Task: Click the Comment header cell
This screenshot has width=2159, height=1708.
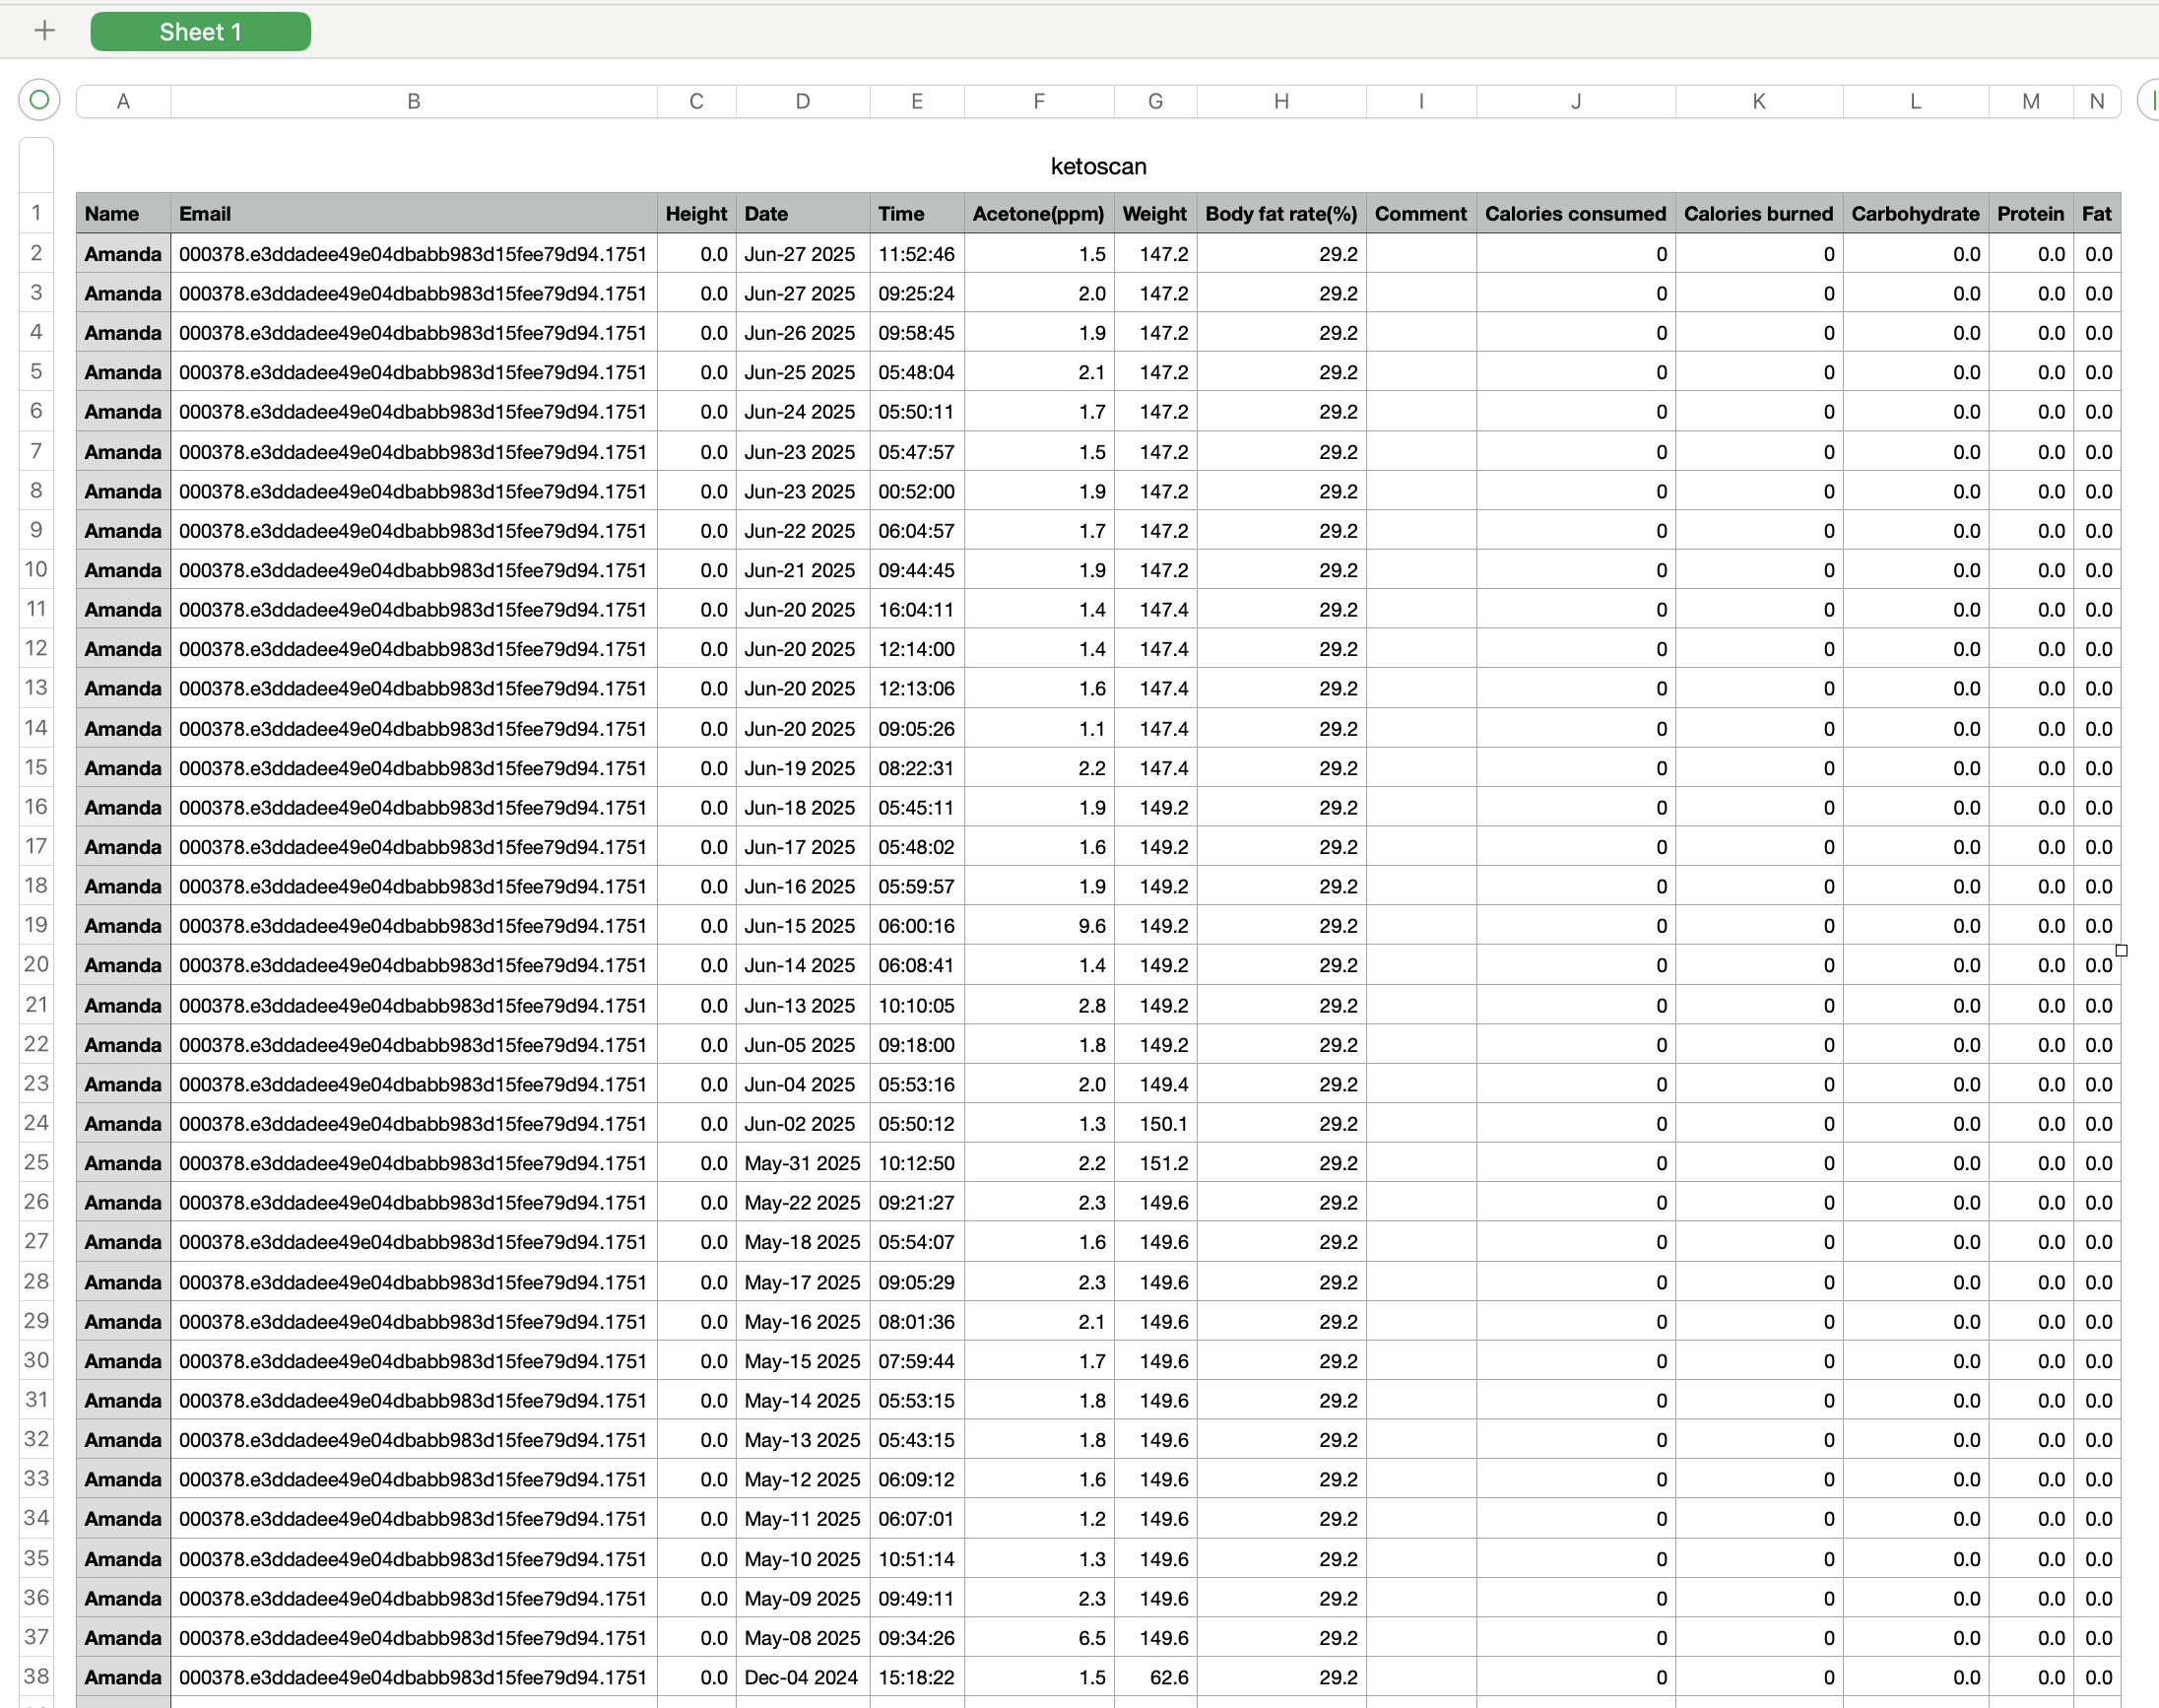Action: (x=1421, y=213)
